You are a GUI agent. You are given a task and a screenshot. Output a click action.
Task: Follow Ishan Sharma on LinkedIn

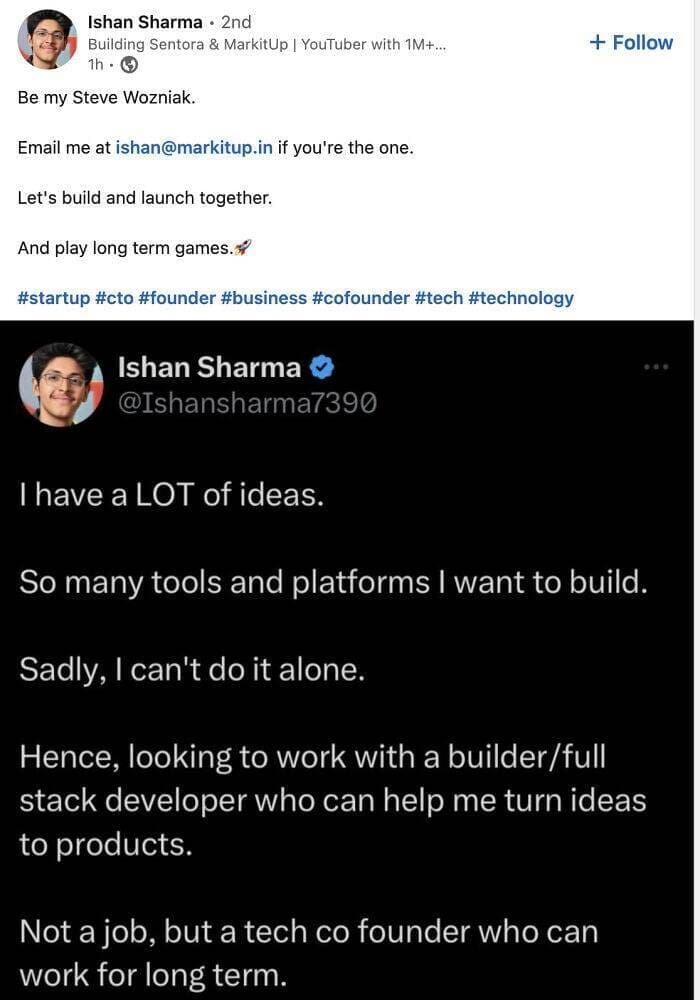(630, 42)
